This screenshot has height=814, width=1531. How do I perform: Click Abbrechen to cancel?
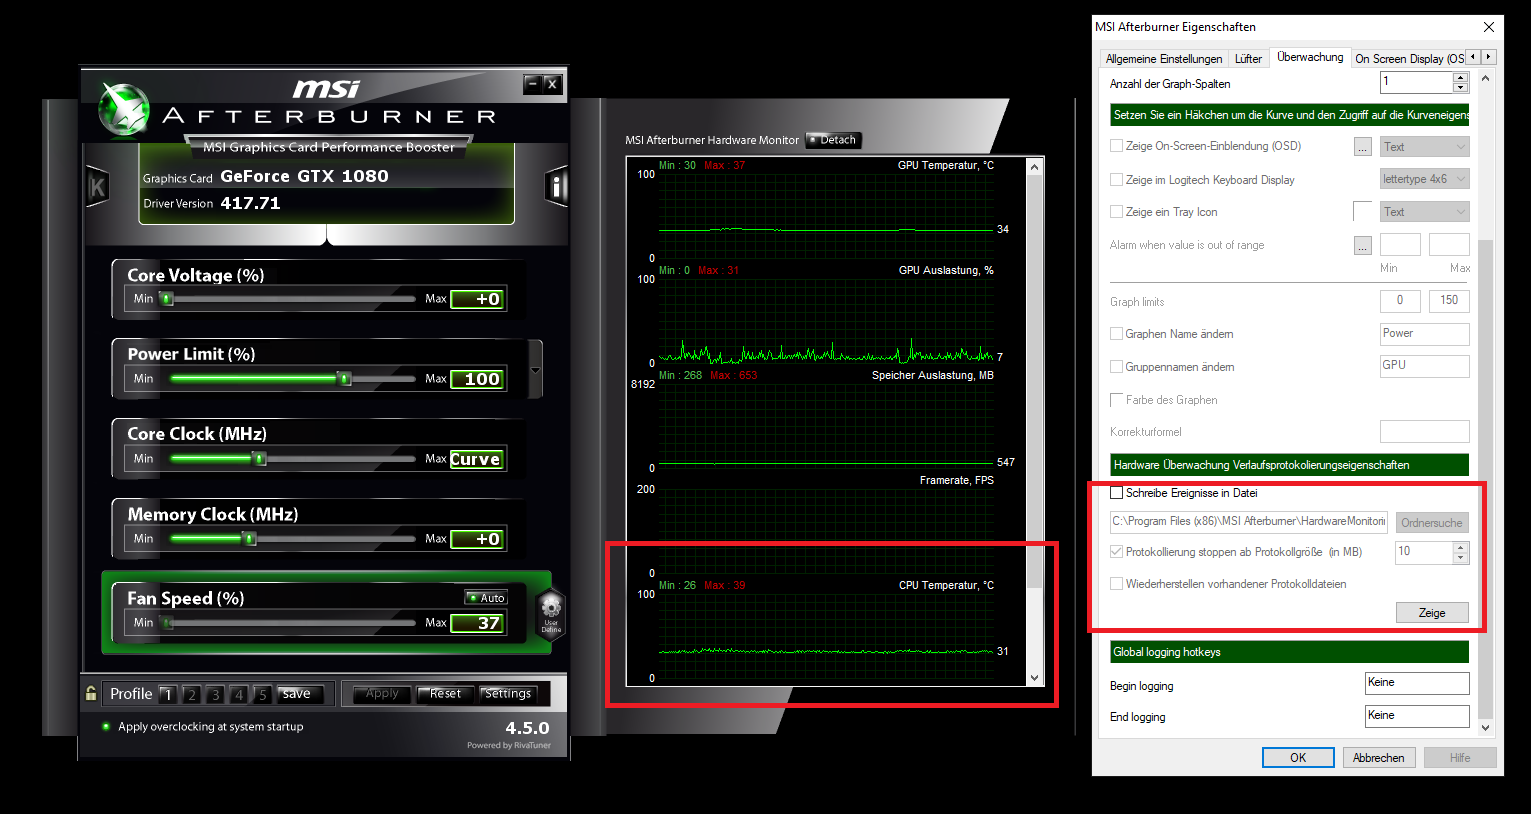(1379, 757)
